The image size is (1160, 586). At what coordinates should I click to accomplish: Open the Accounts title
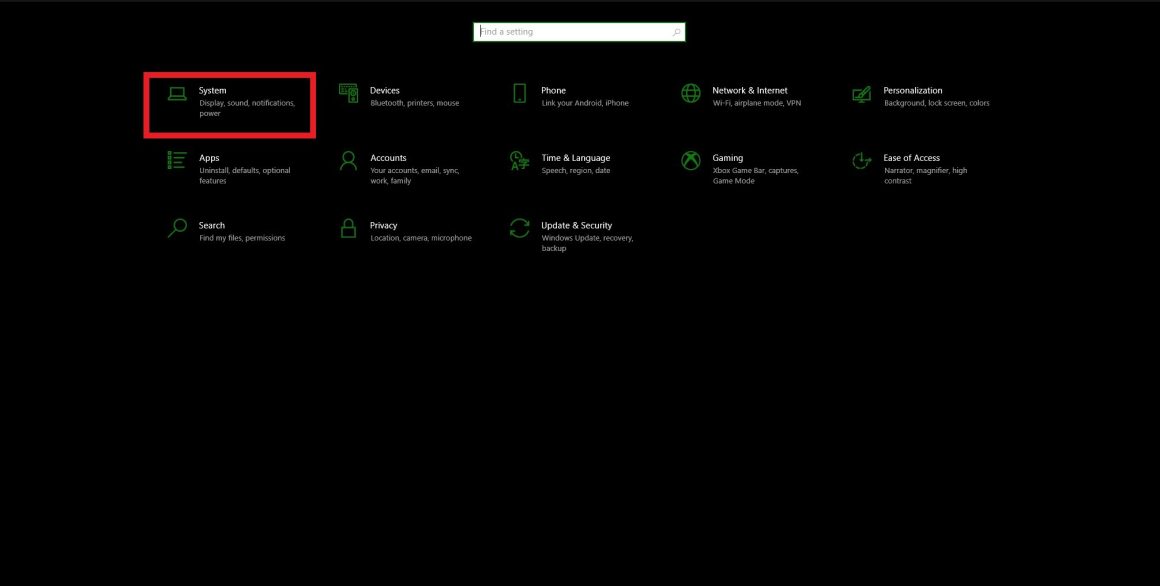click(388, 158)
